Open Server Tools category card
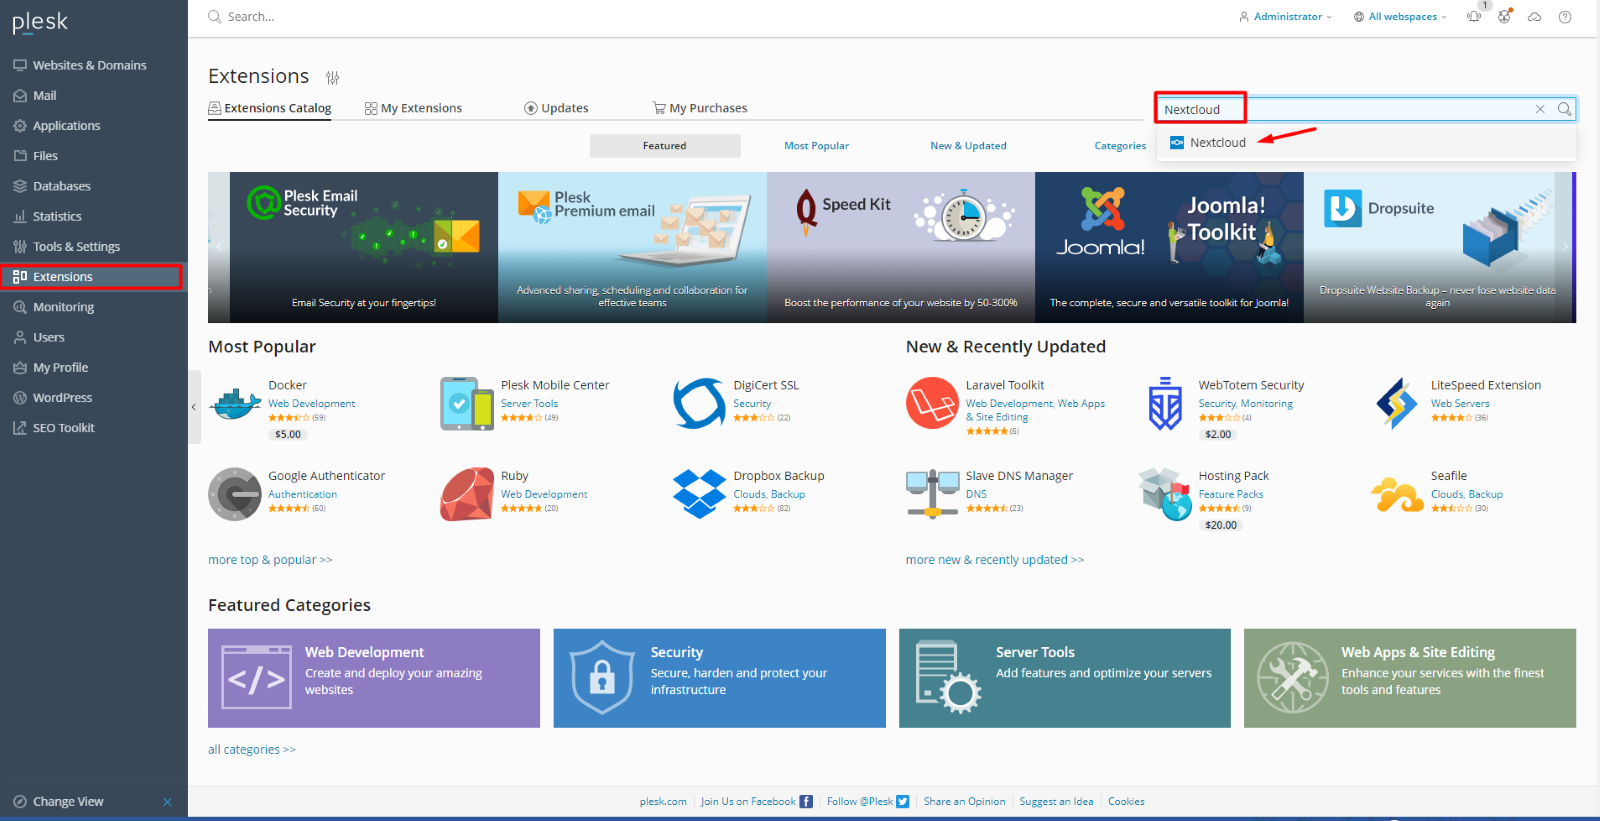The image size is (1600, 821). 1065,678
